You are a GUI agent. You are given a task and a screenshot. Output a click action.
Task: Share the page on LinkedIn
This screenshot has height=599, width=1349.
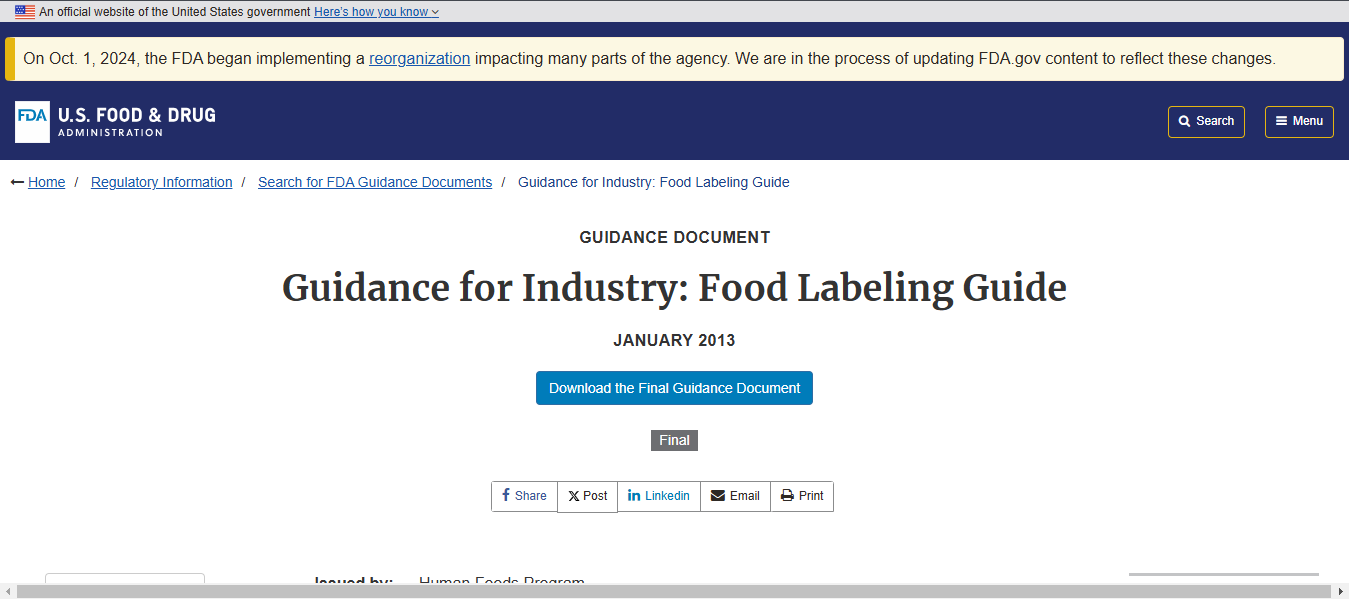coord(658,496)
